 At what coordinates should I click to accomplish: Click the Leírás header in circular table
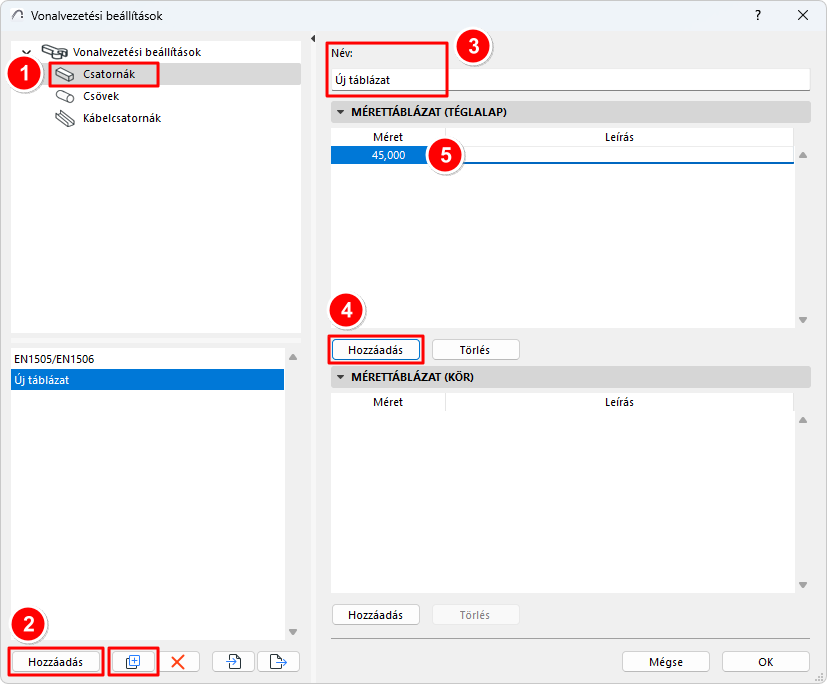pos(619,402)
